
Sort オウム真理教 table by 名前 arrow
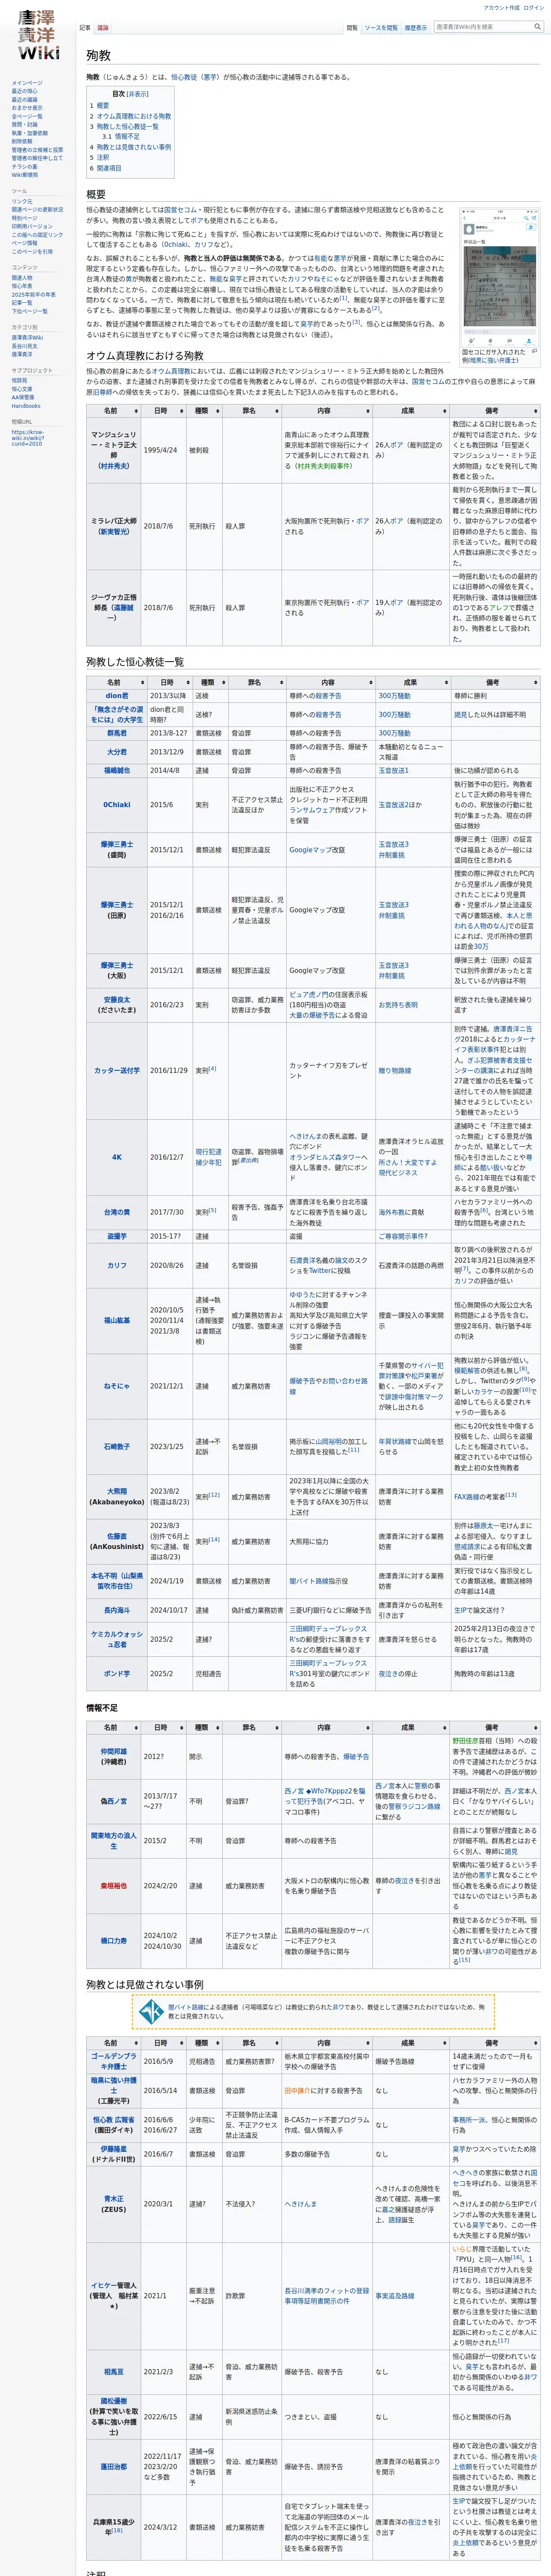(x=136, y=410)
